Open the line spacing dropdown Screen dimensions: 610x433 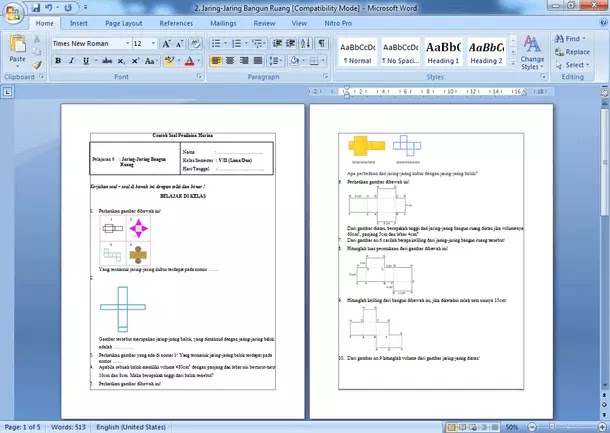[x=281, y=61]
